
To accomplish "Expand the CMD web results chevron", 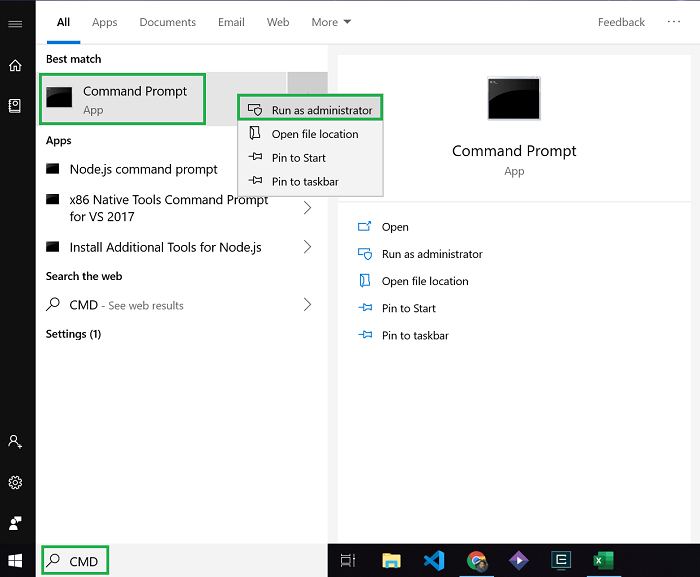I will tap(307, 305).
